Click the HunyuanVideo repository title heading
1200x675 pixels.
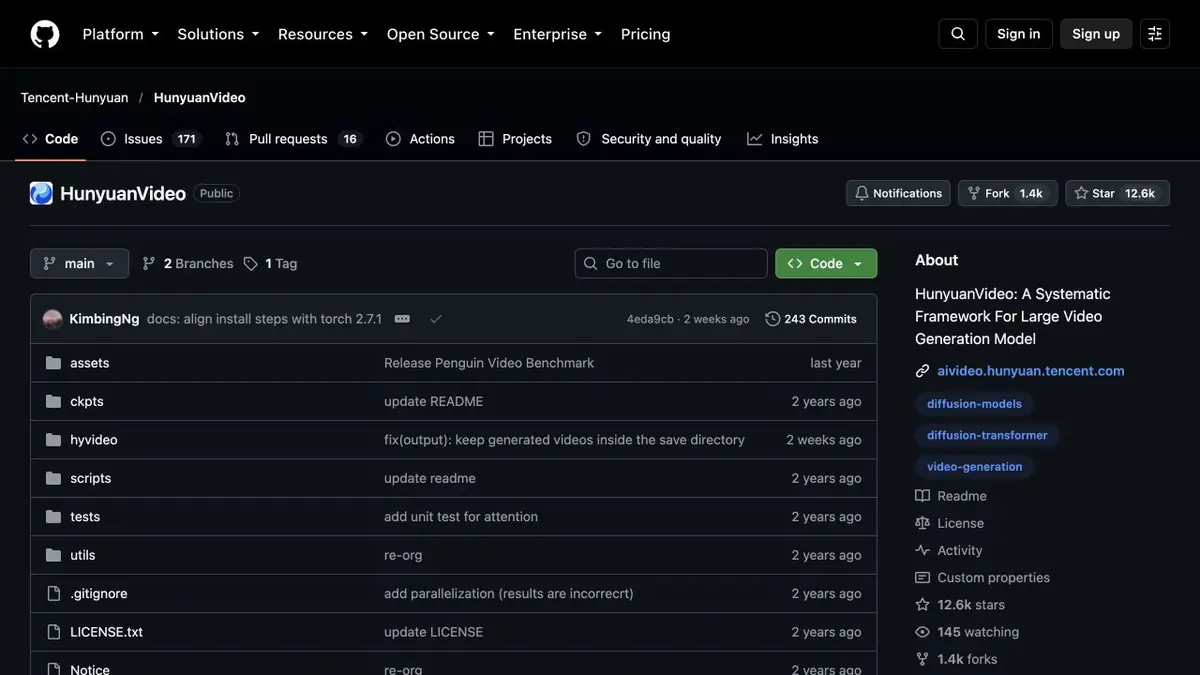(123, 193)
